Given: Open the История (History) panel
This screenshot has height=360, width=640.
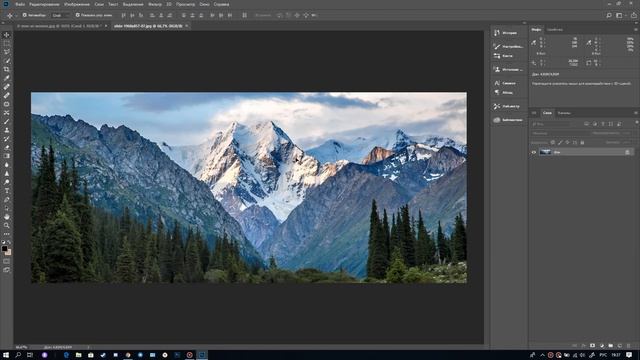Looking at the screenshot, I should 506,33.
